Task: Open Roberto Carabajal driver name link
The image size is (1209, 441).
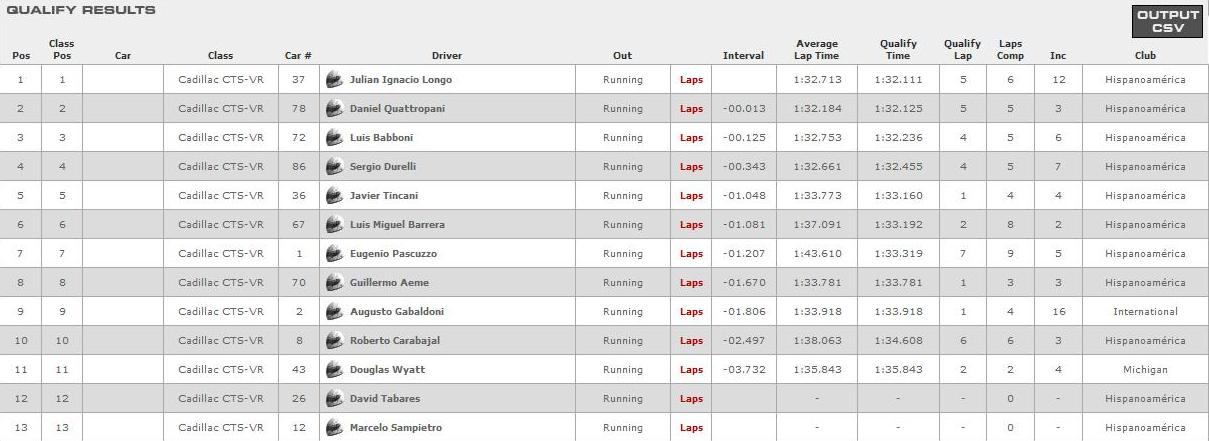Action: [395, 341]
